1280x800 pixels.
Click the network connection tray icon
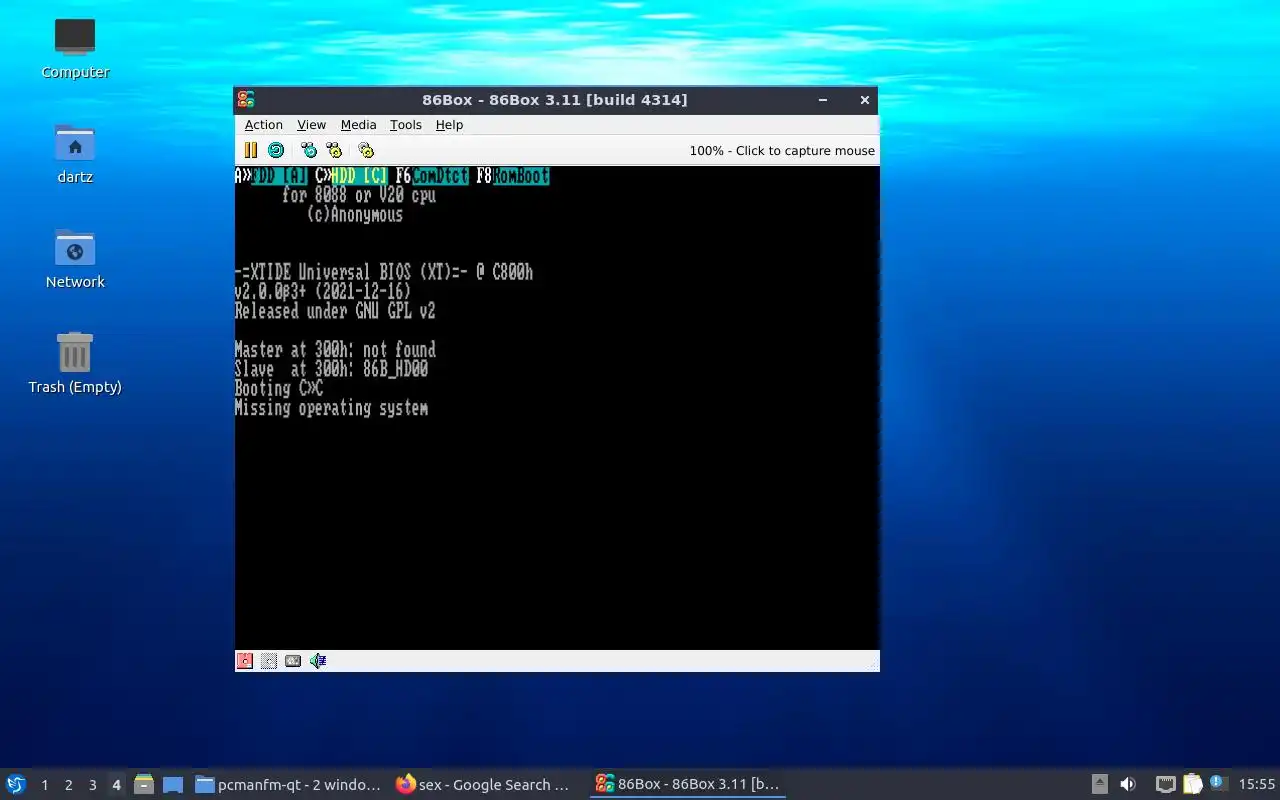1165,785
